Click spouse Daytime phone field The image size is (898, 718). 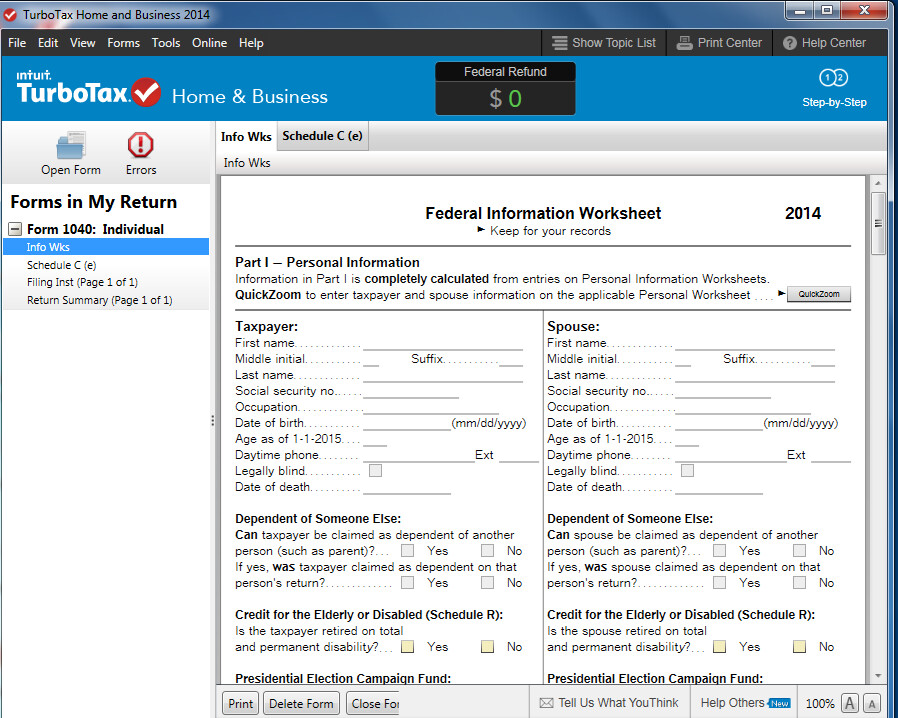coord(731,455)
